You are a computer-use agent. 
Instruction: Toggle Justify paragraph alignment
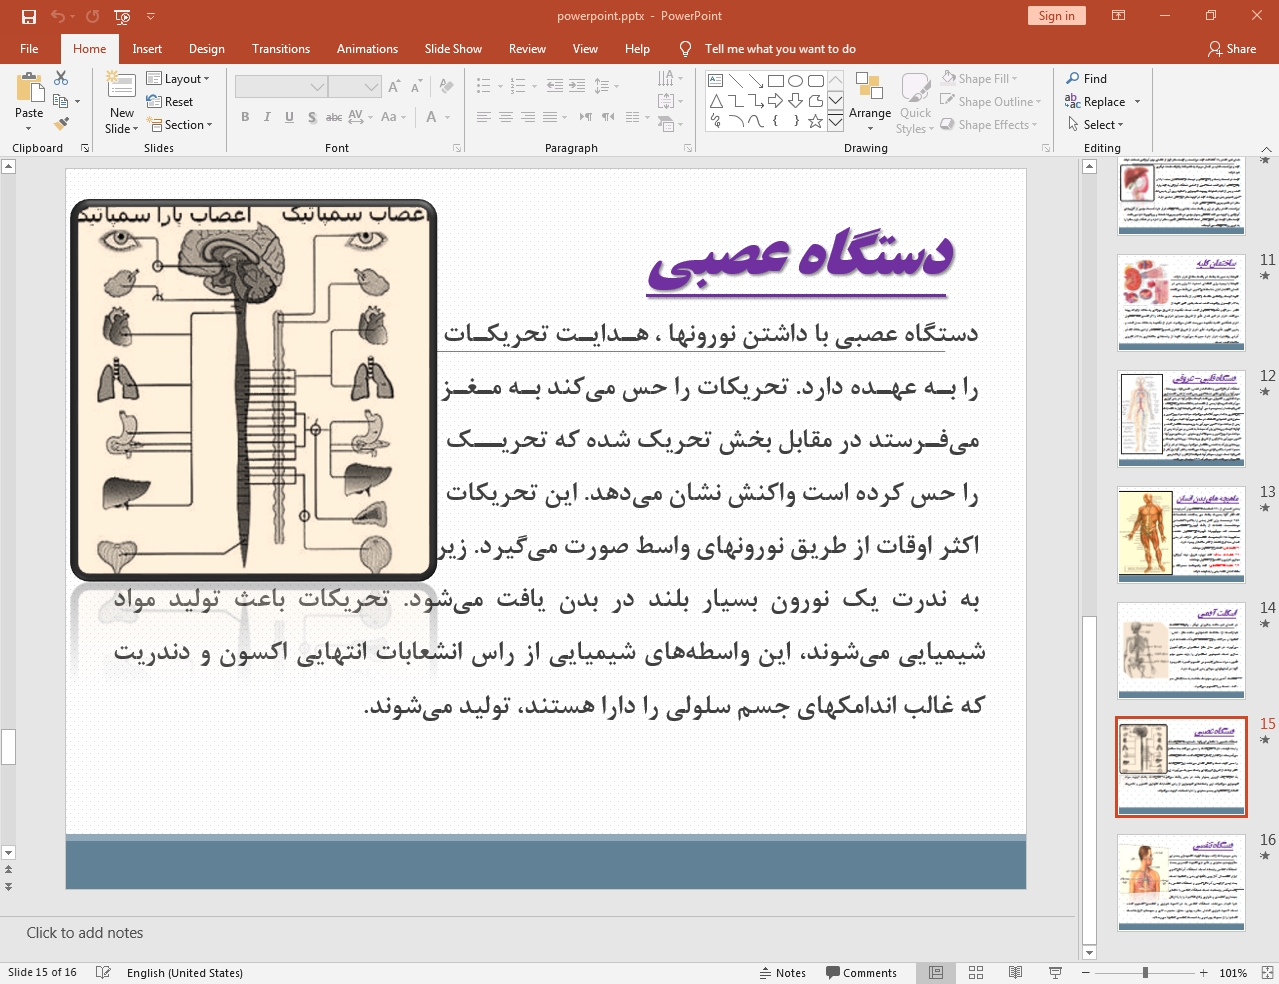click(550, 117)
